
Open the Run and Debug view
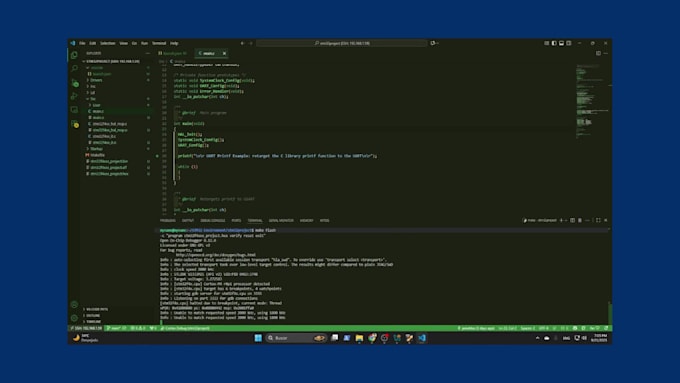click(x=74, y=96)
